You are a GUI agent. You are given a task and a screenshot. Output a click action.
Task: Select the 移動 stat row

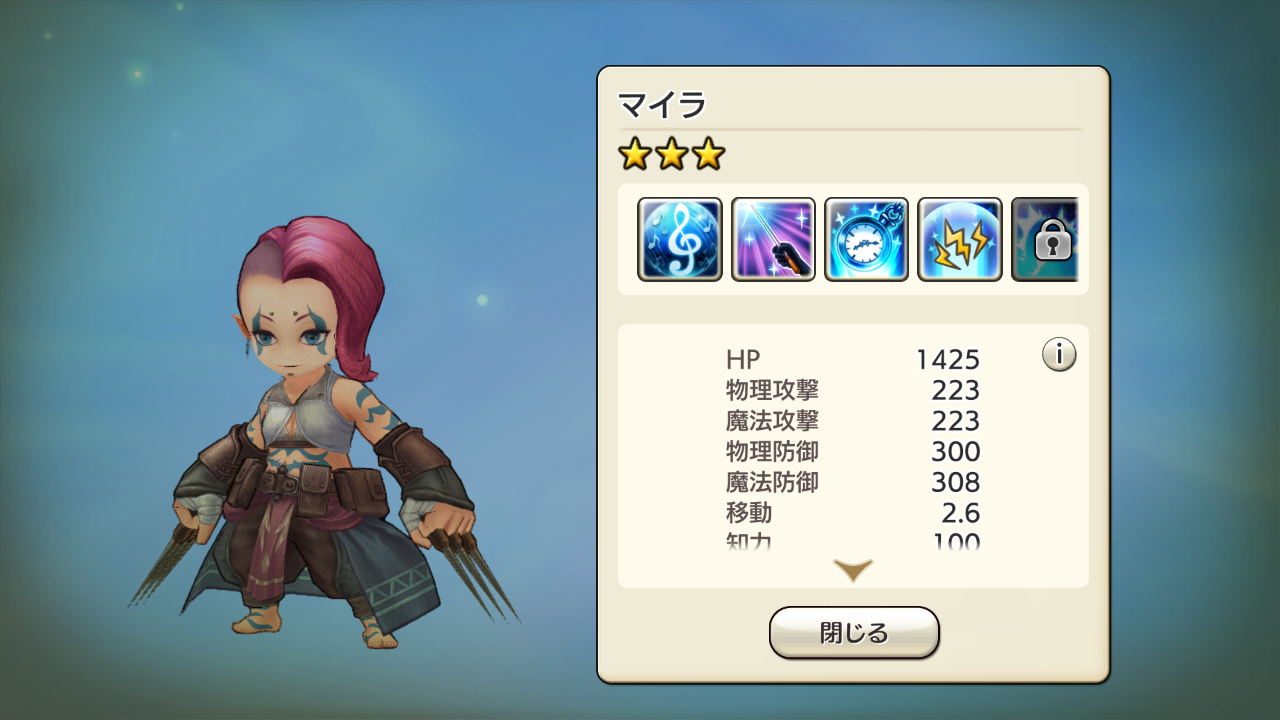coord(853,514)
